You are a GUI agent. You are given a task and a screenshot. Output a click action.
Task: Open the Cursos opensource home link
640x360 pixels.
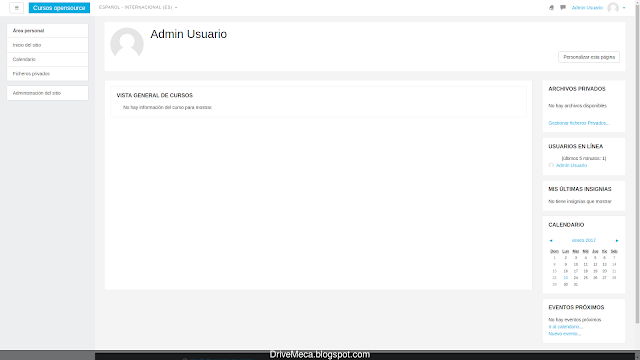tap(59, 8)
